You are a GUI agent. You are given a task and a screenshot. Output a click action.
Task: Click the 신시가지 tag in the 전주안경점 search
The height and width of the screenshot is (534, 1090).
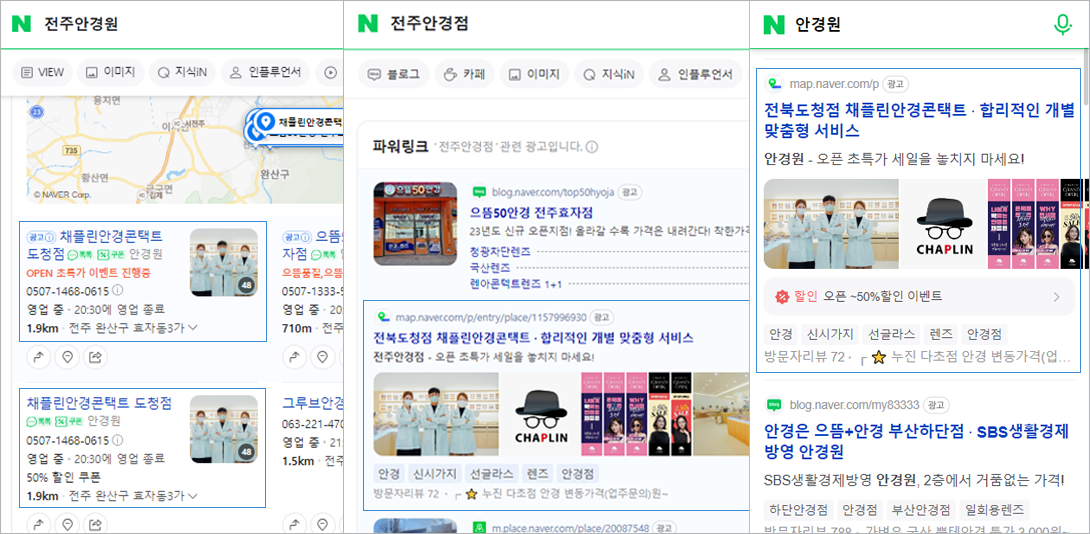coord(434,474)
